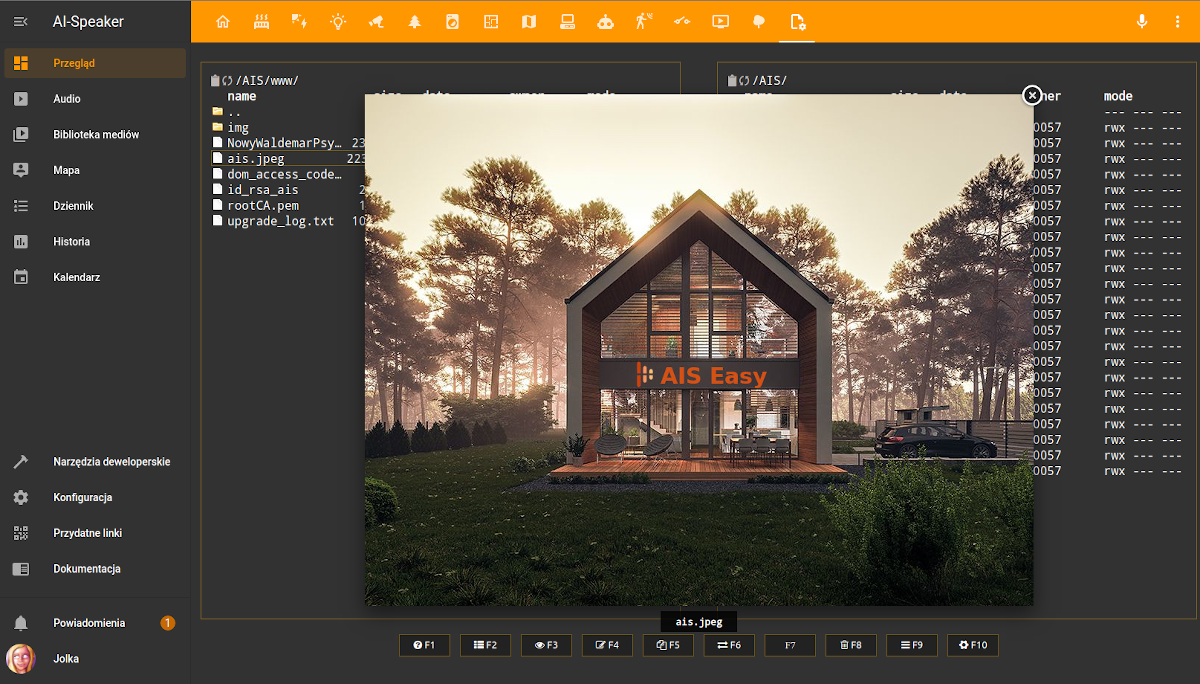Click clipboard icon of right /AIS/ panel
This screenshot has height=684, width=1200.
pyautogui.click(x=732, y=80)
